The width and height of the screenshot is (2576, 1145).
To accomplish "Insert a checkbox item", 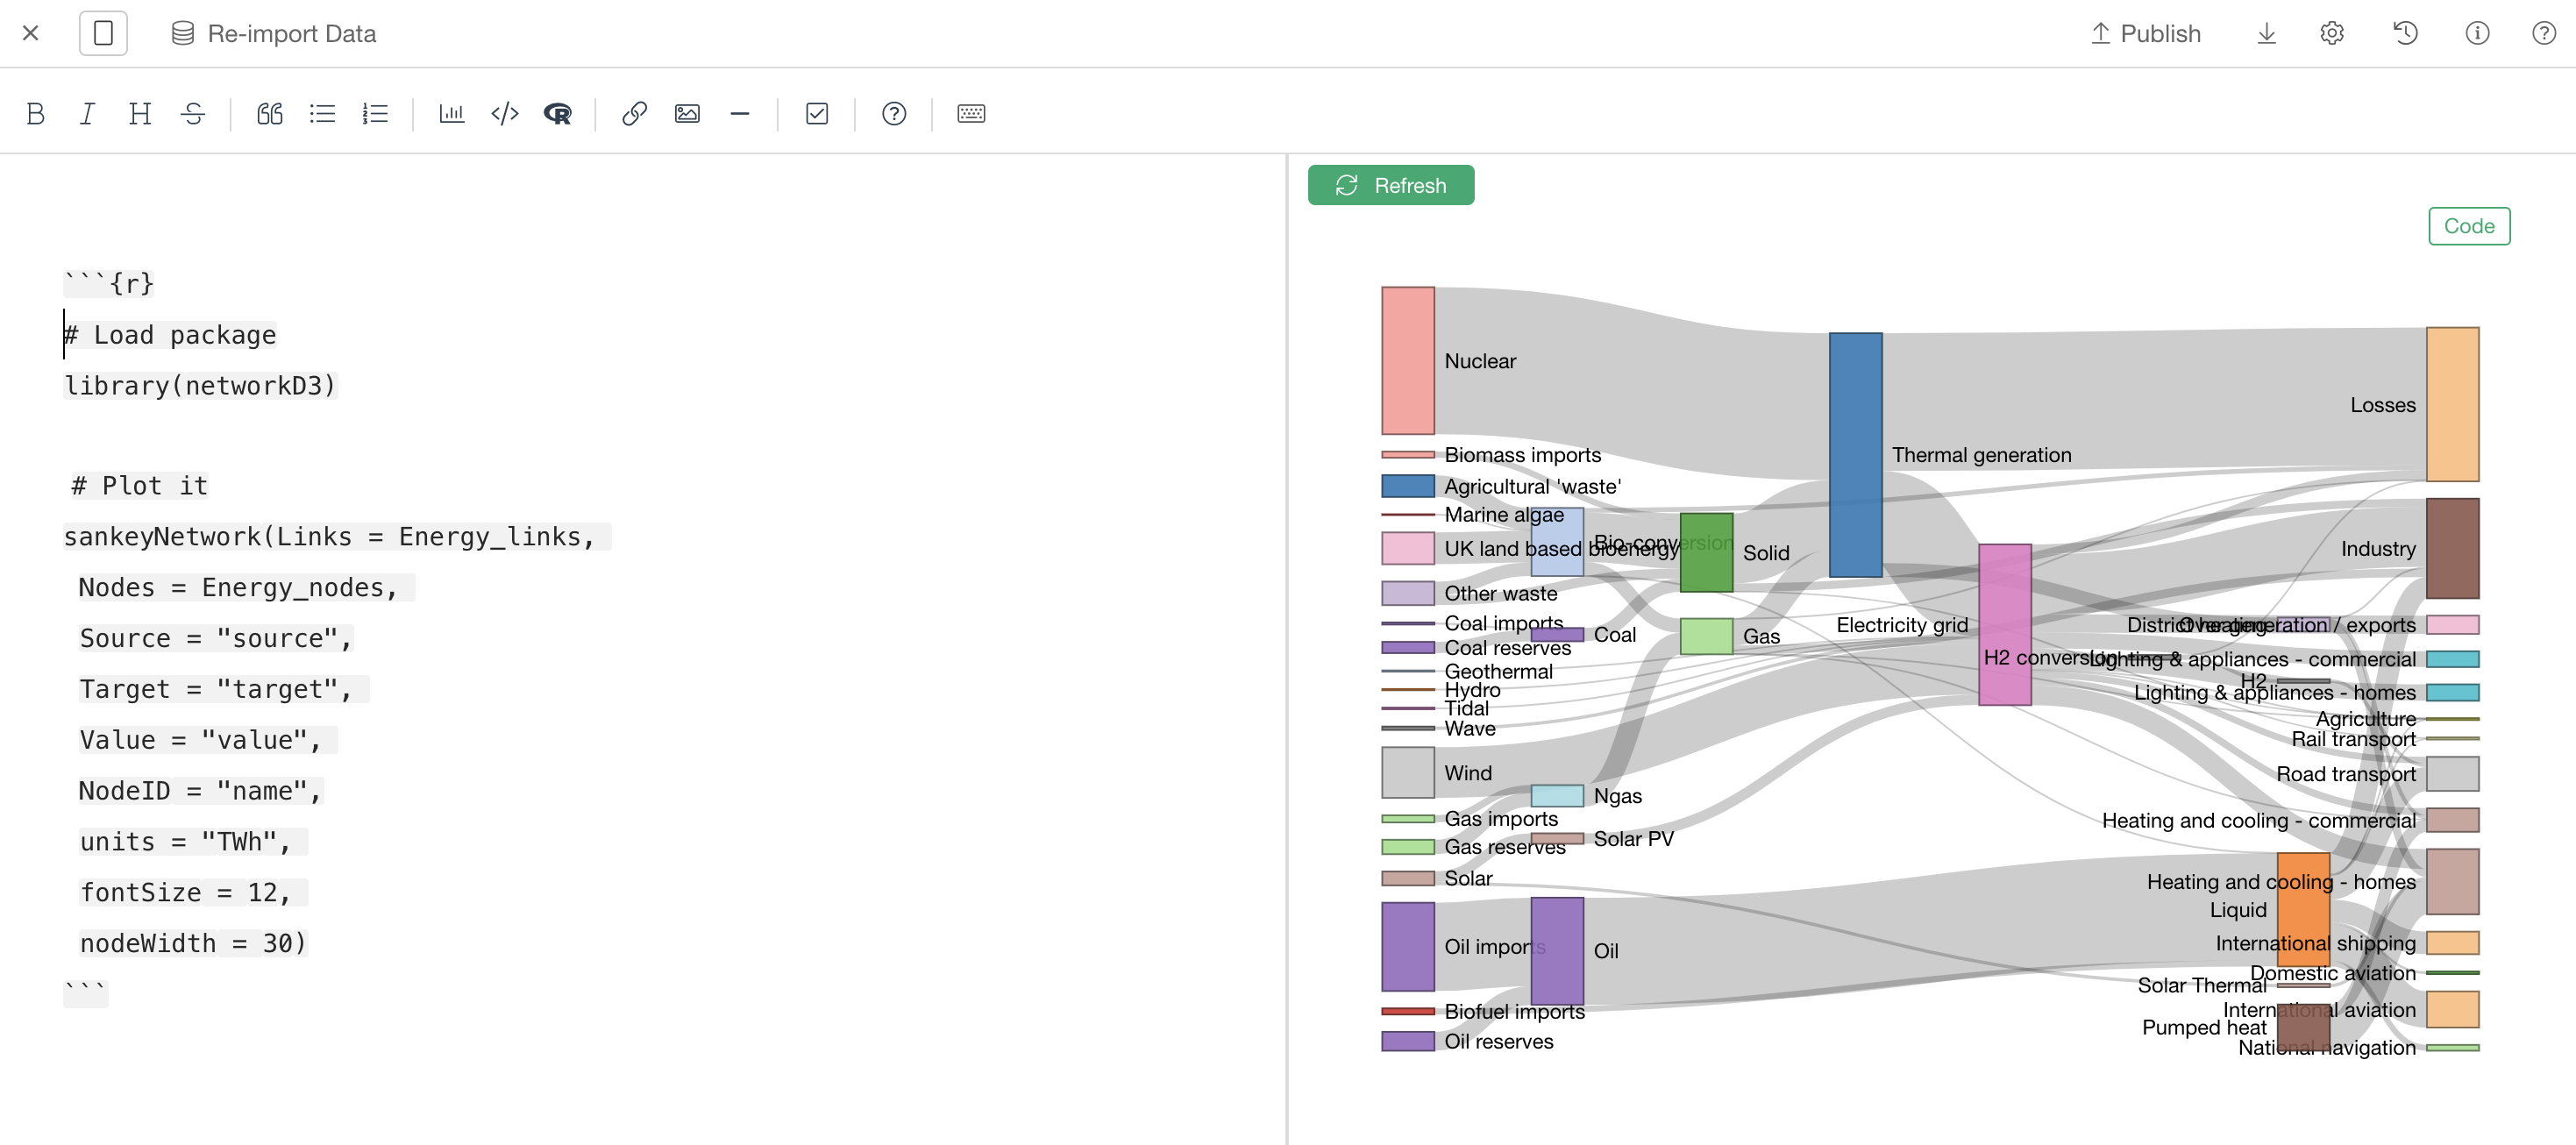I will pos(817,113).
